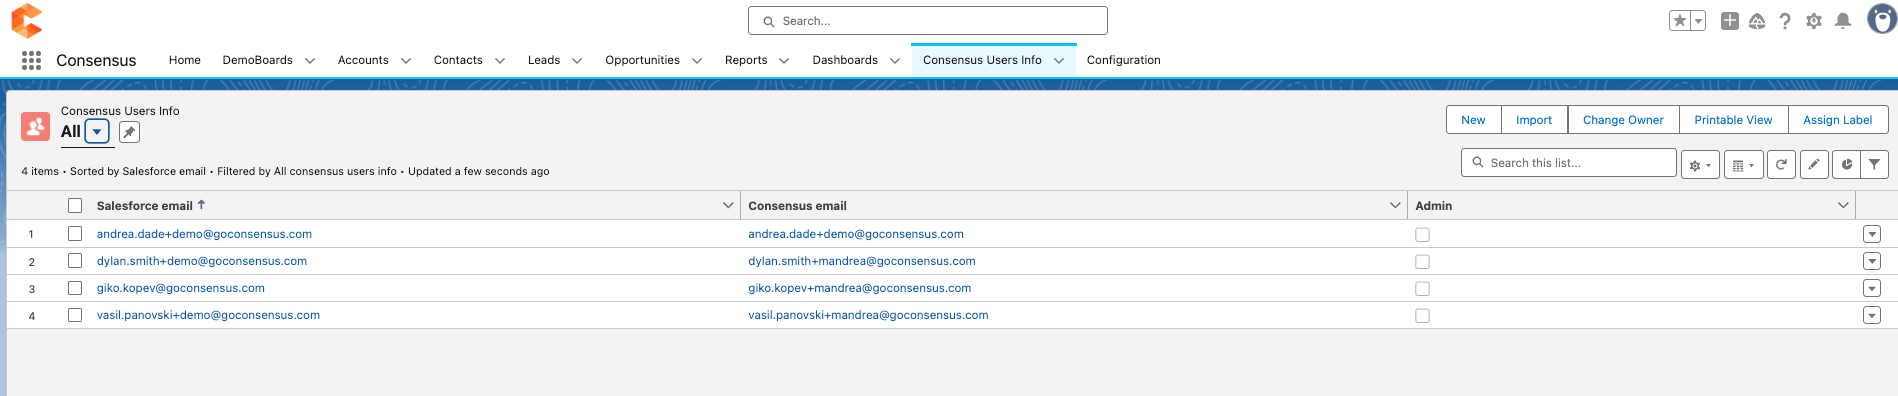Open Trailhead guidance center icon
Image resolution: width=1898 pixels, height=396 pixels.
coord(1757,21)
